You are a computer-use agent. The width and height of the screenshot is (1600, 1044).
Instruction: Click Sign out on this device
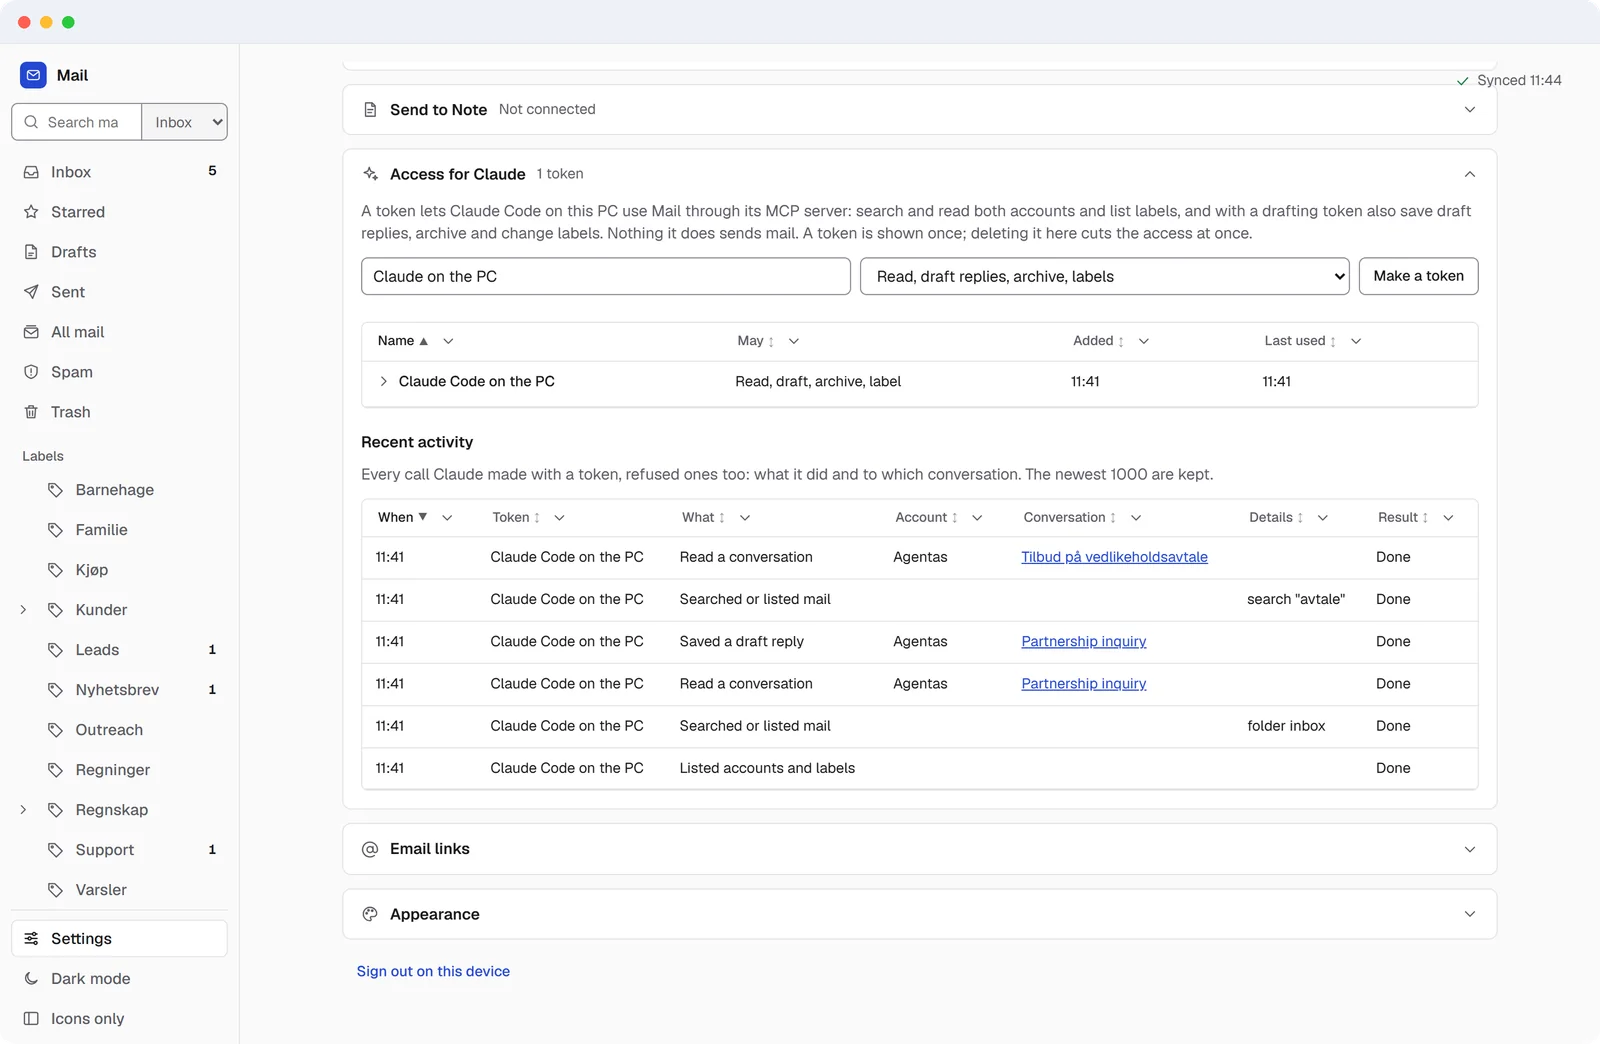tap(433, 971)
